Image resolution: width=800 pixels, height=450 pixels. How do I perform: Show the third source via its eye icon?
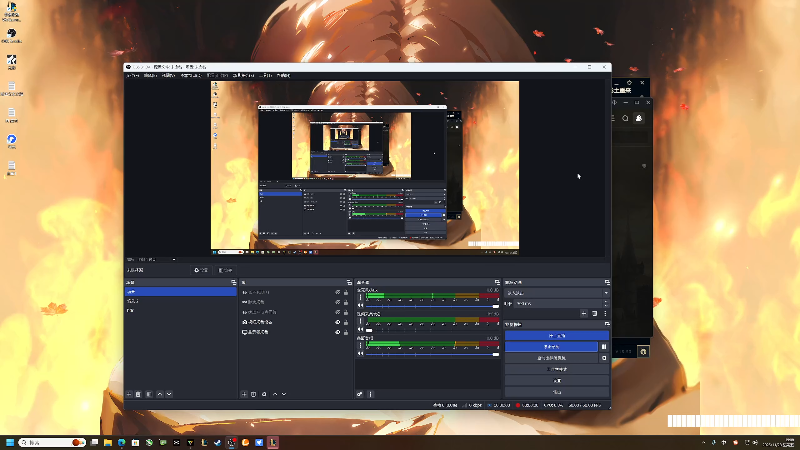338,312
